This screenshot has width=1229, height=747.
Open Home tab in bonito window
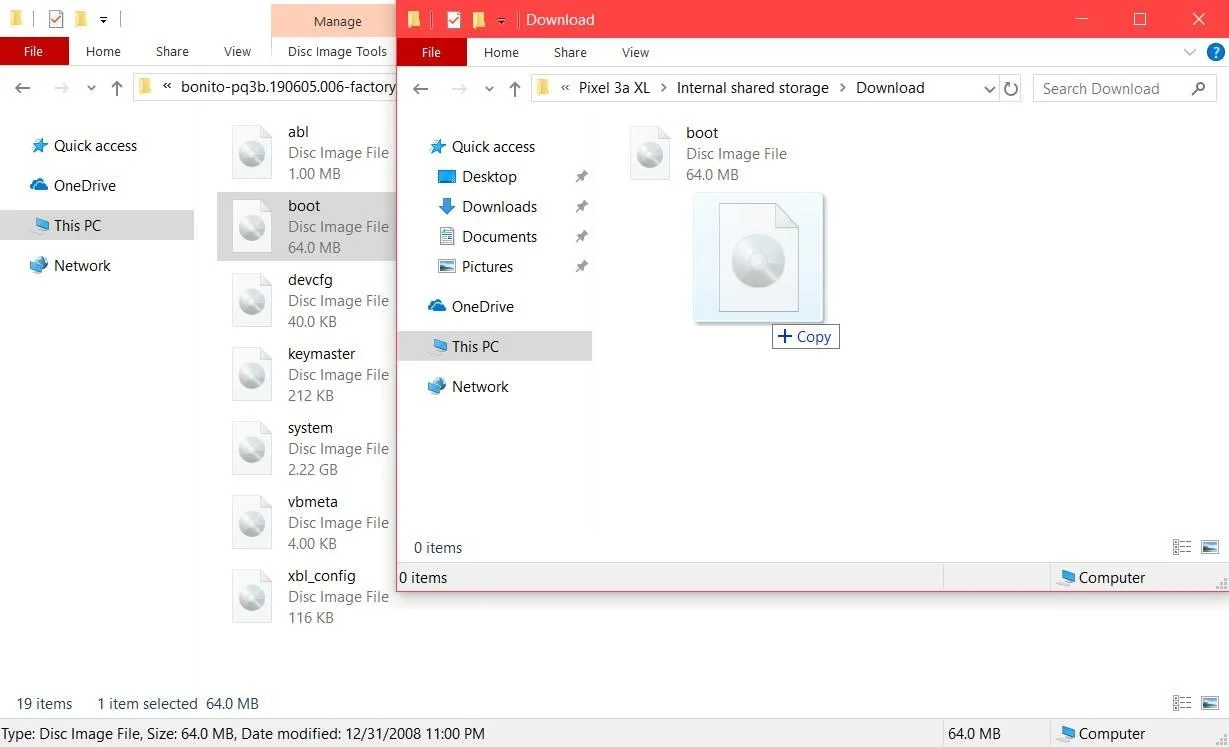(x=103, y=51)
